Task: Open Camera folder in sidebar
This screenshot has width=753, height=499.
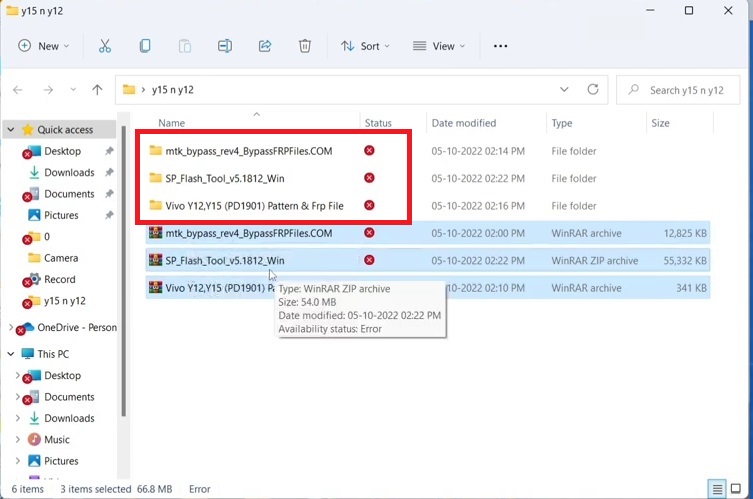Action: 61,258
